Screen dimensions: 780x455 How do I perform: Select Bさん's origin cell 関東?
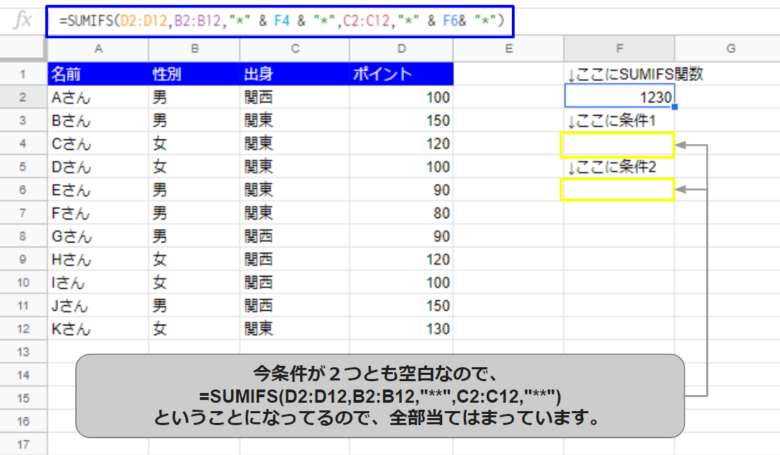tap(294, 120)
